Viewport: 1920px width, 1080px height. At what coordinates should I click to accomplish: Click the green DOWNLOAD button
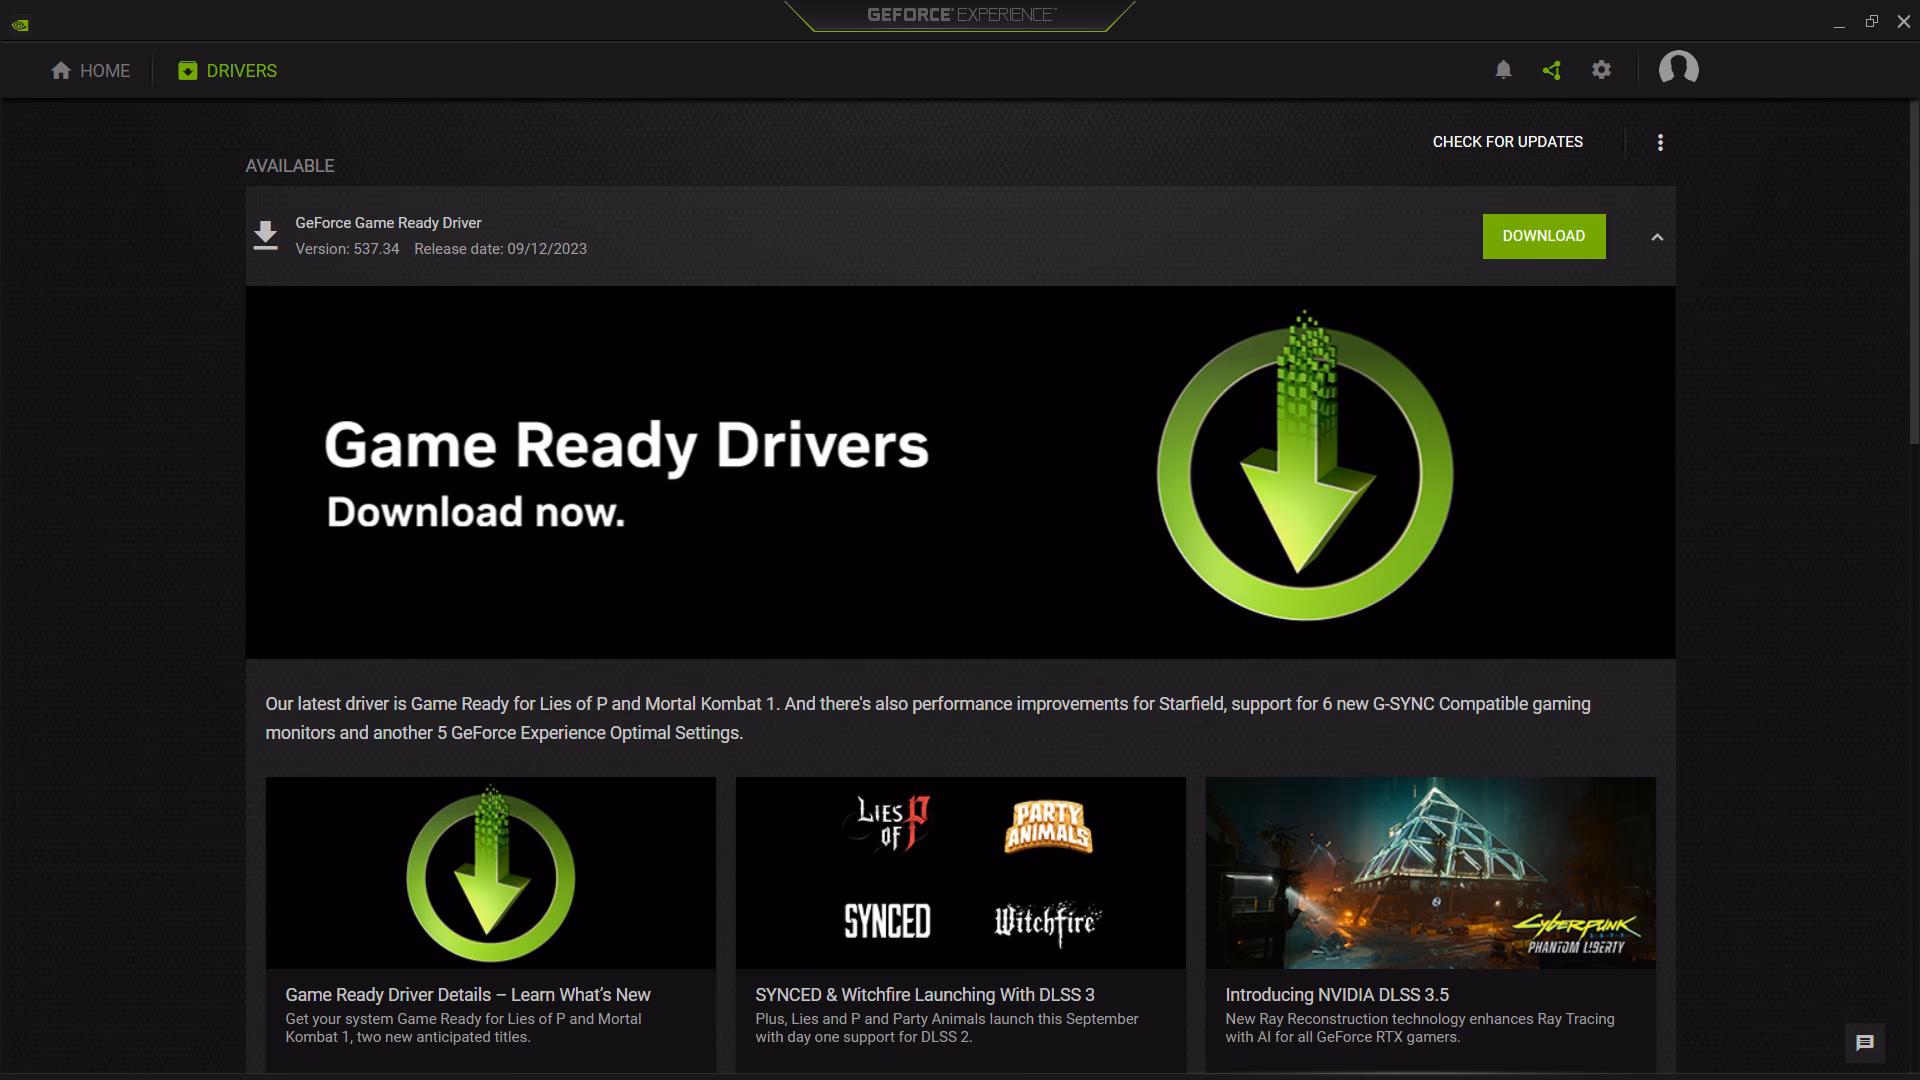1543,236
